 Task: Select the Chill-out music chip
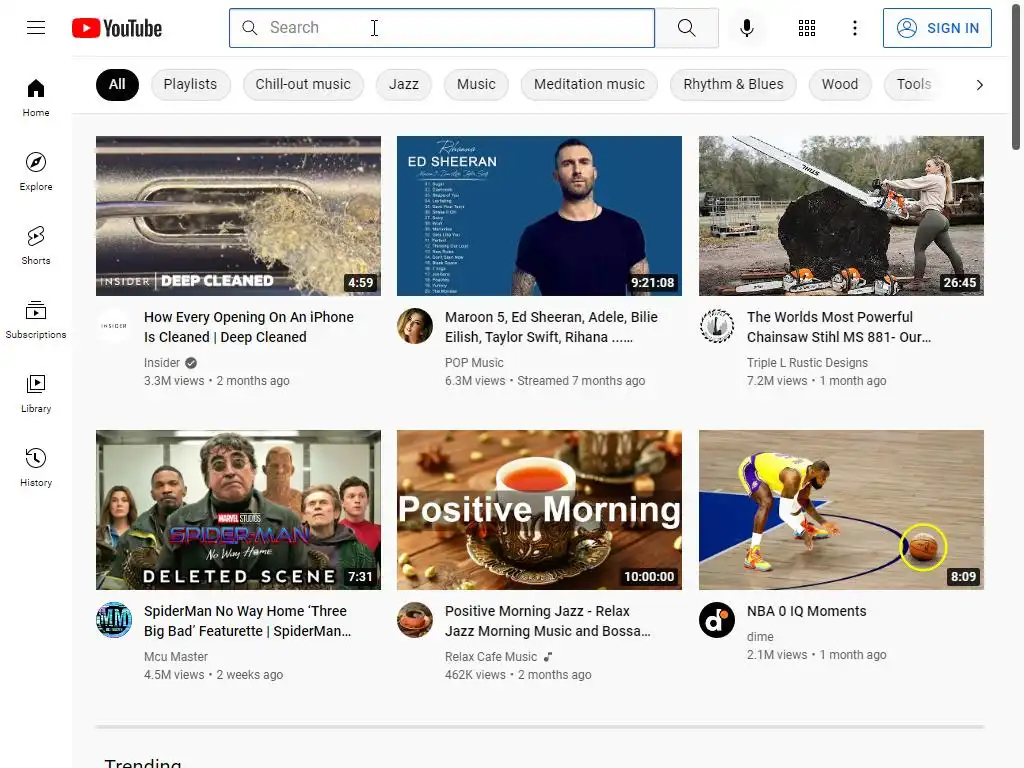pyautogui.click(x=303, y=84)
